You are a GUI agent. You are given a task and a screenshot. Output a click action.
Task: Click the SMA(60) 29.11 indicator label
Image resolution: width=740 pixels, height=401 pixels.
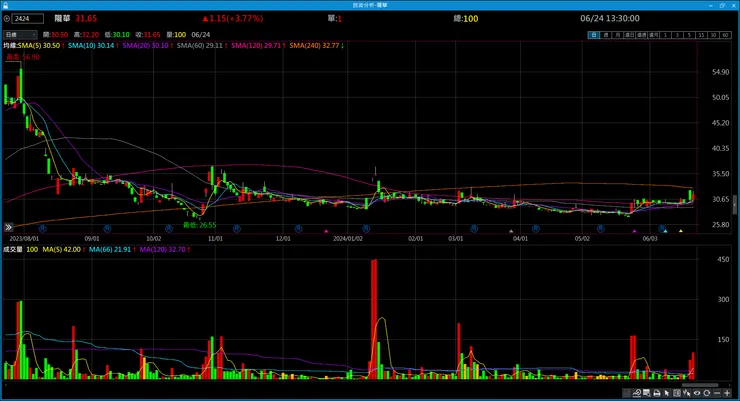pos(202,45)
